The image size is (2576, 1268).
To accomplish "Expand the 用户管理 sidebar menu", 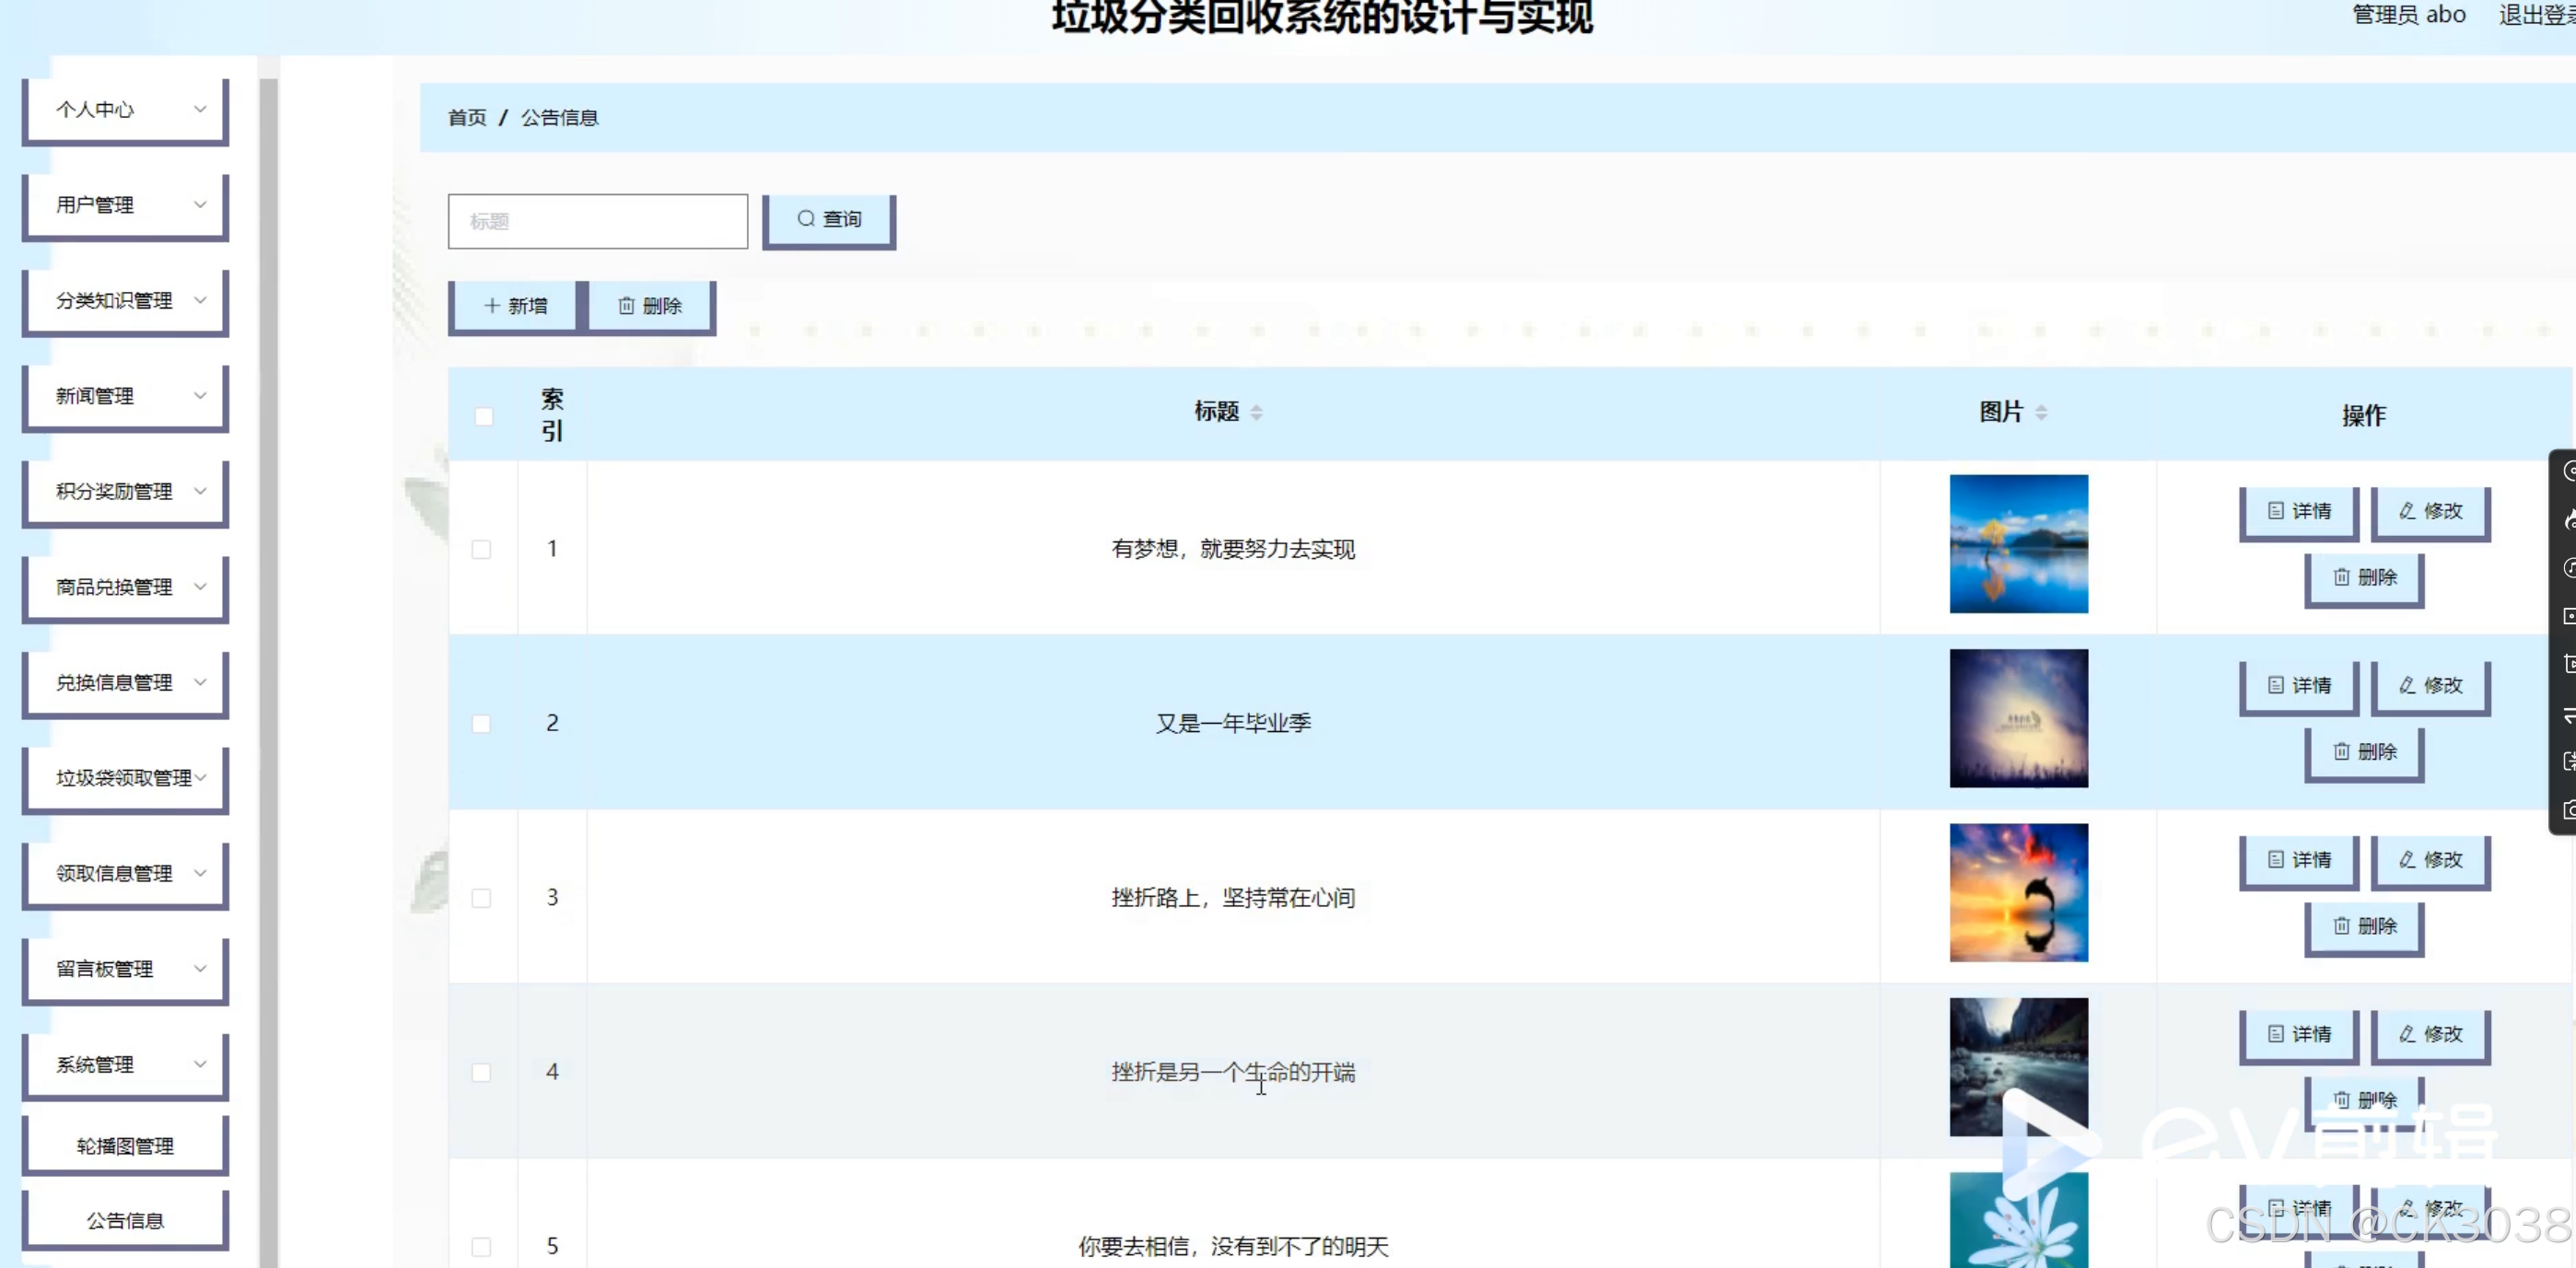I will [x=126, y=205].
